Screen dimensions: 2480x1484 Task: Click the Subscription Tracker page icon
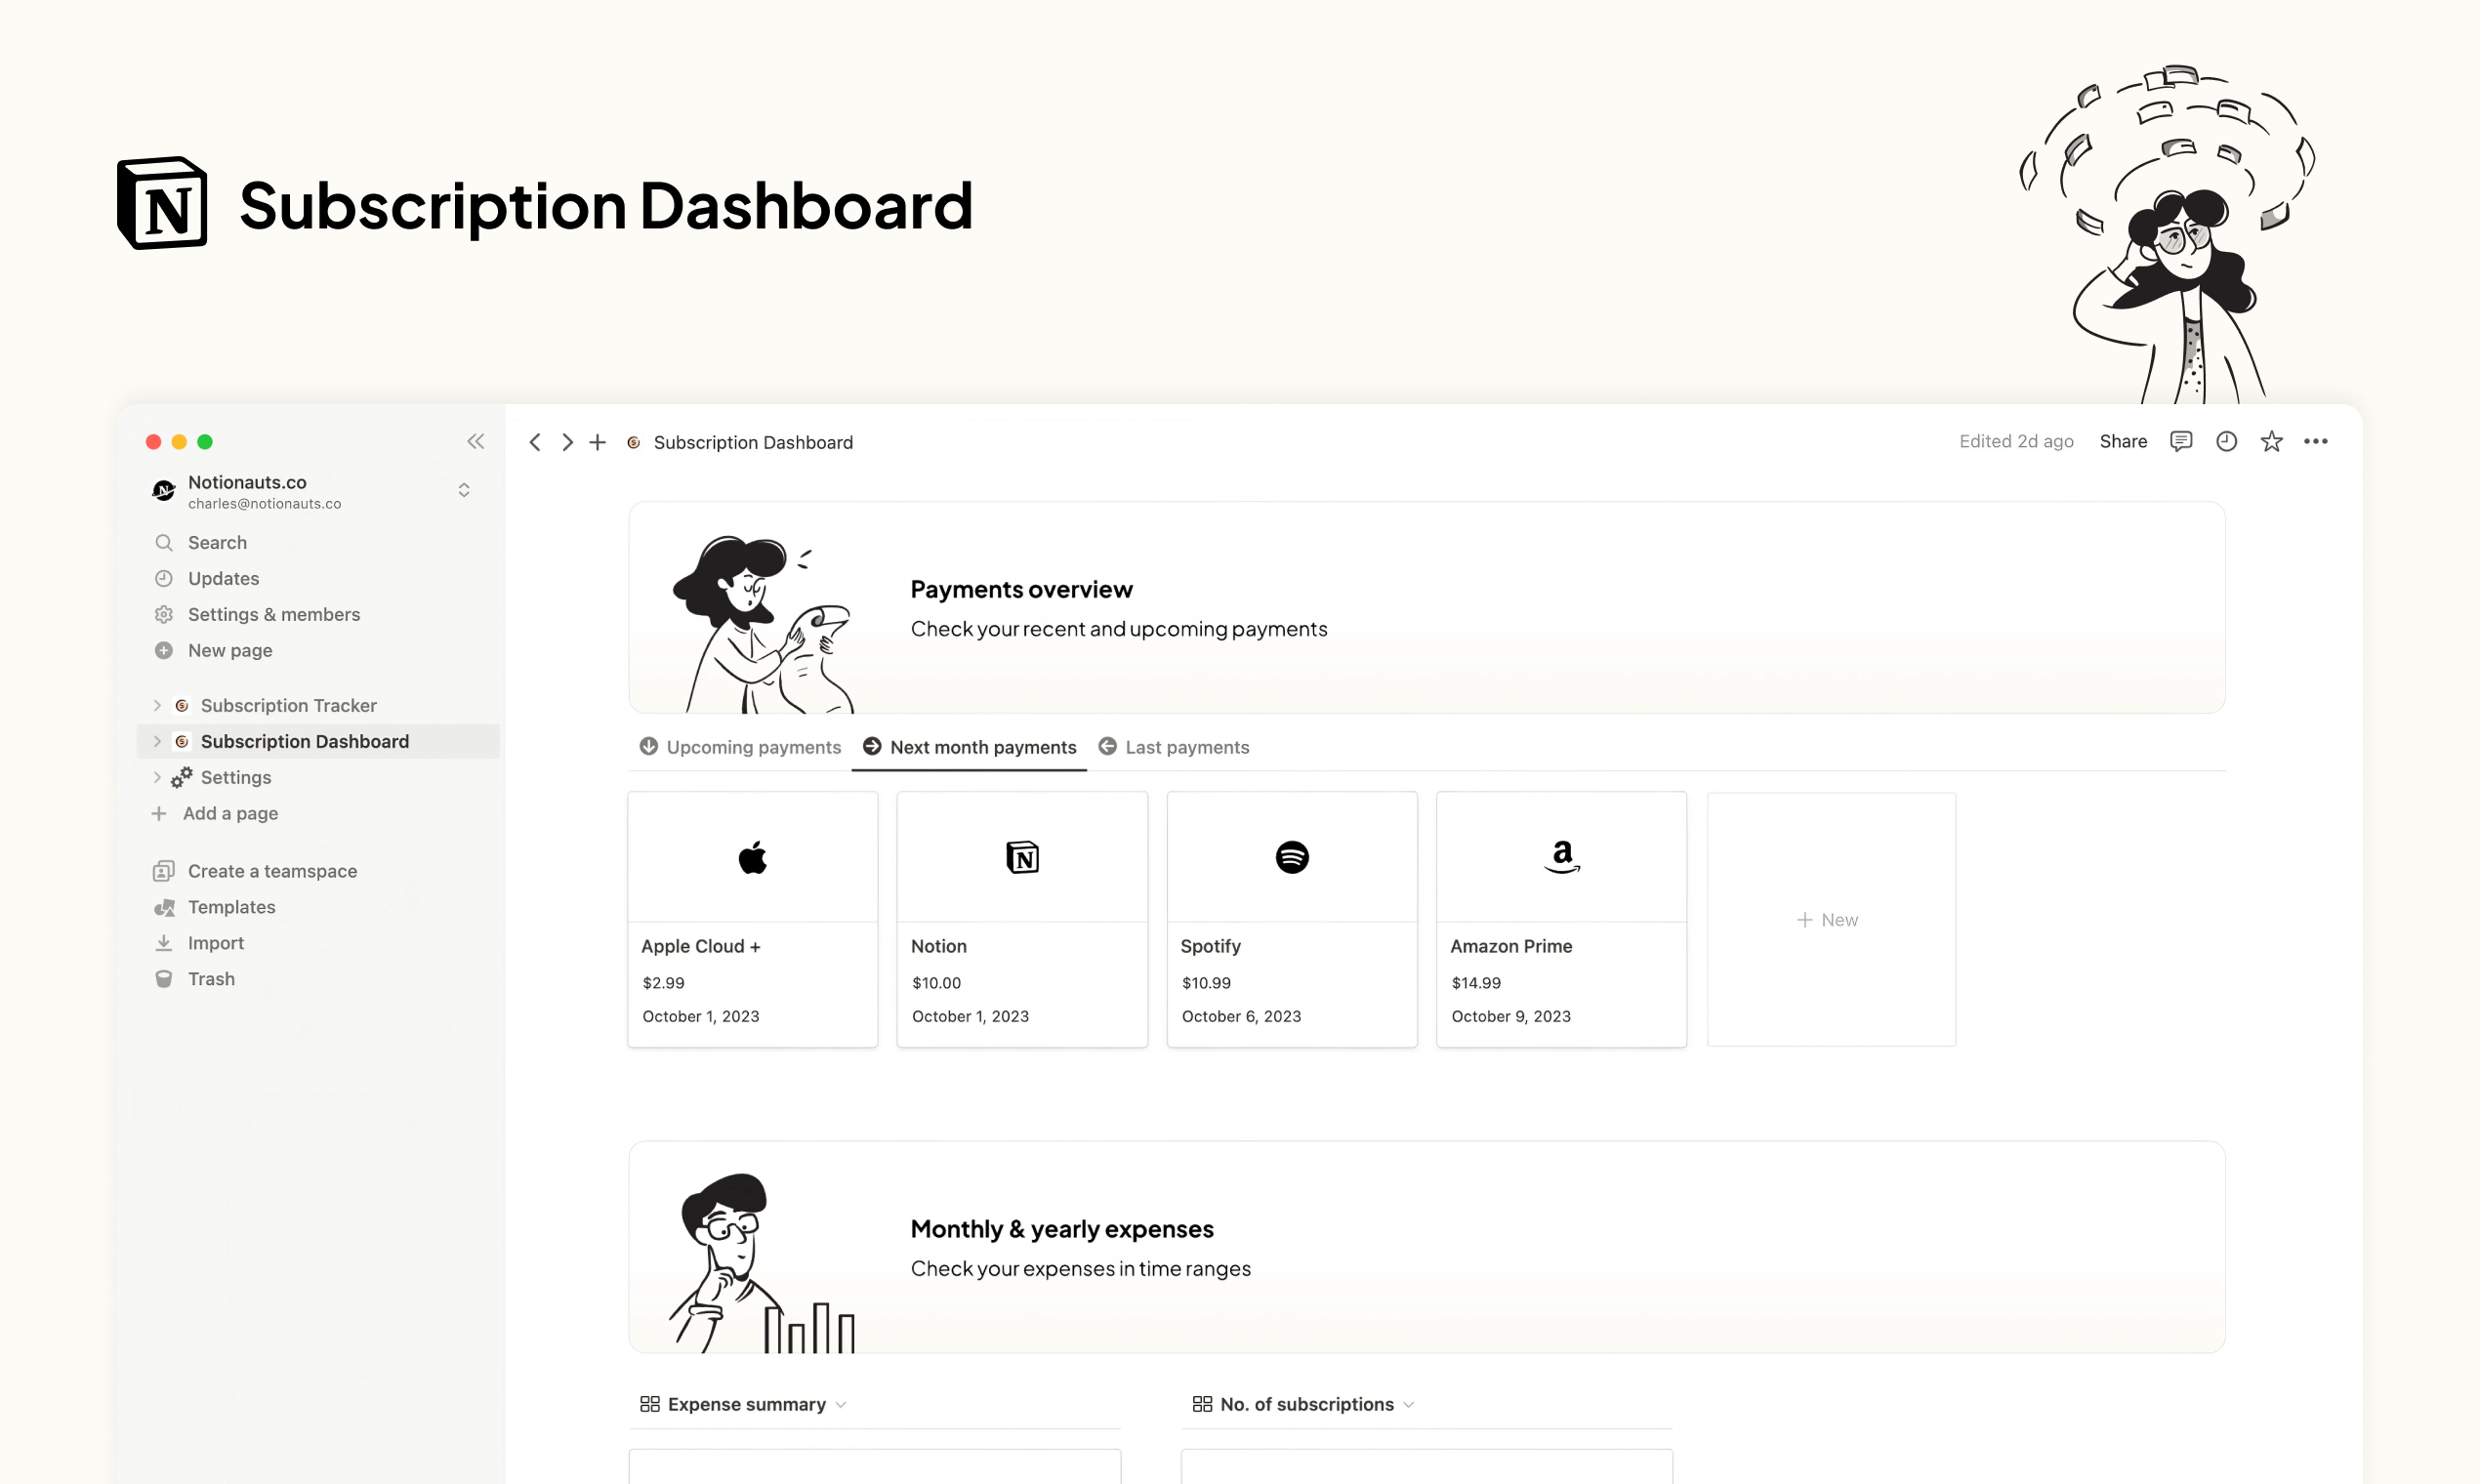coord(182,705)
